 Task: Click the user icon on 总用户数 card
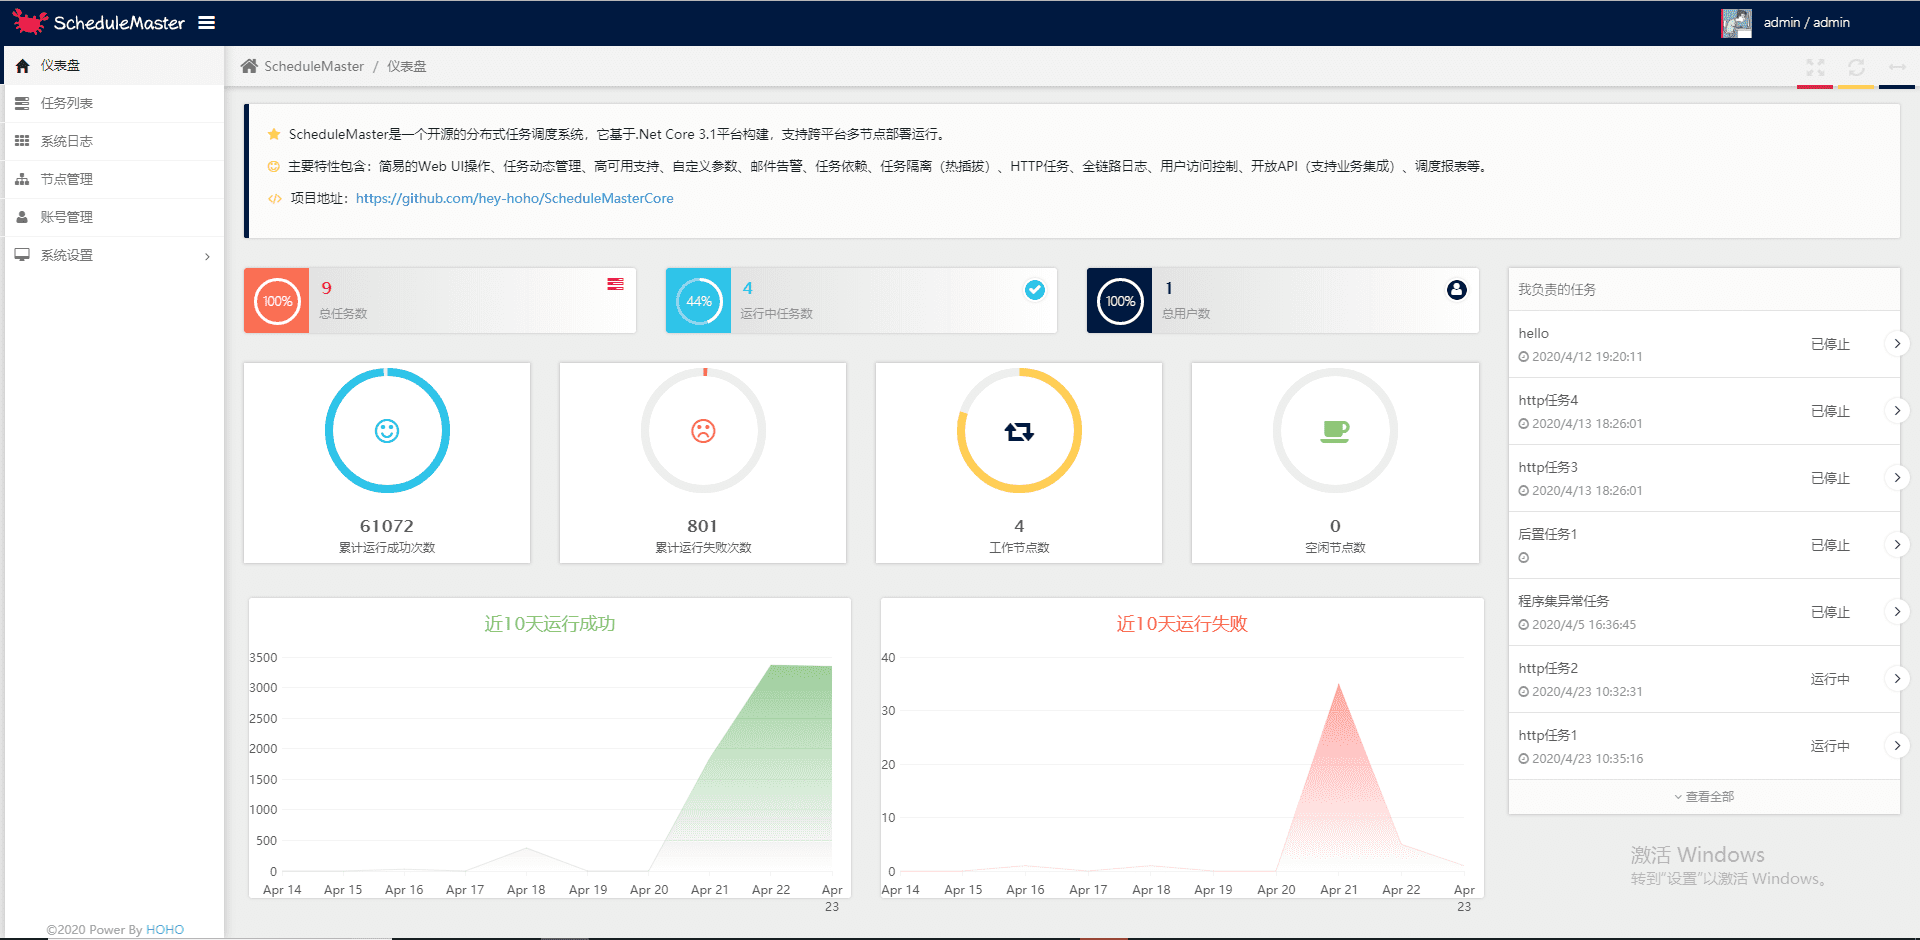coord(1457,289)
